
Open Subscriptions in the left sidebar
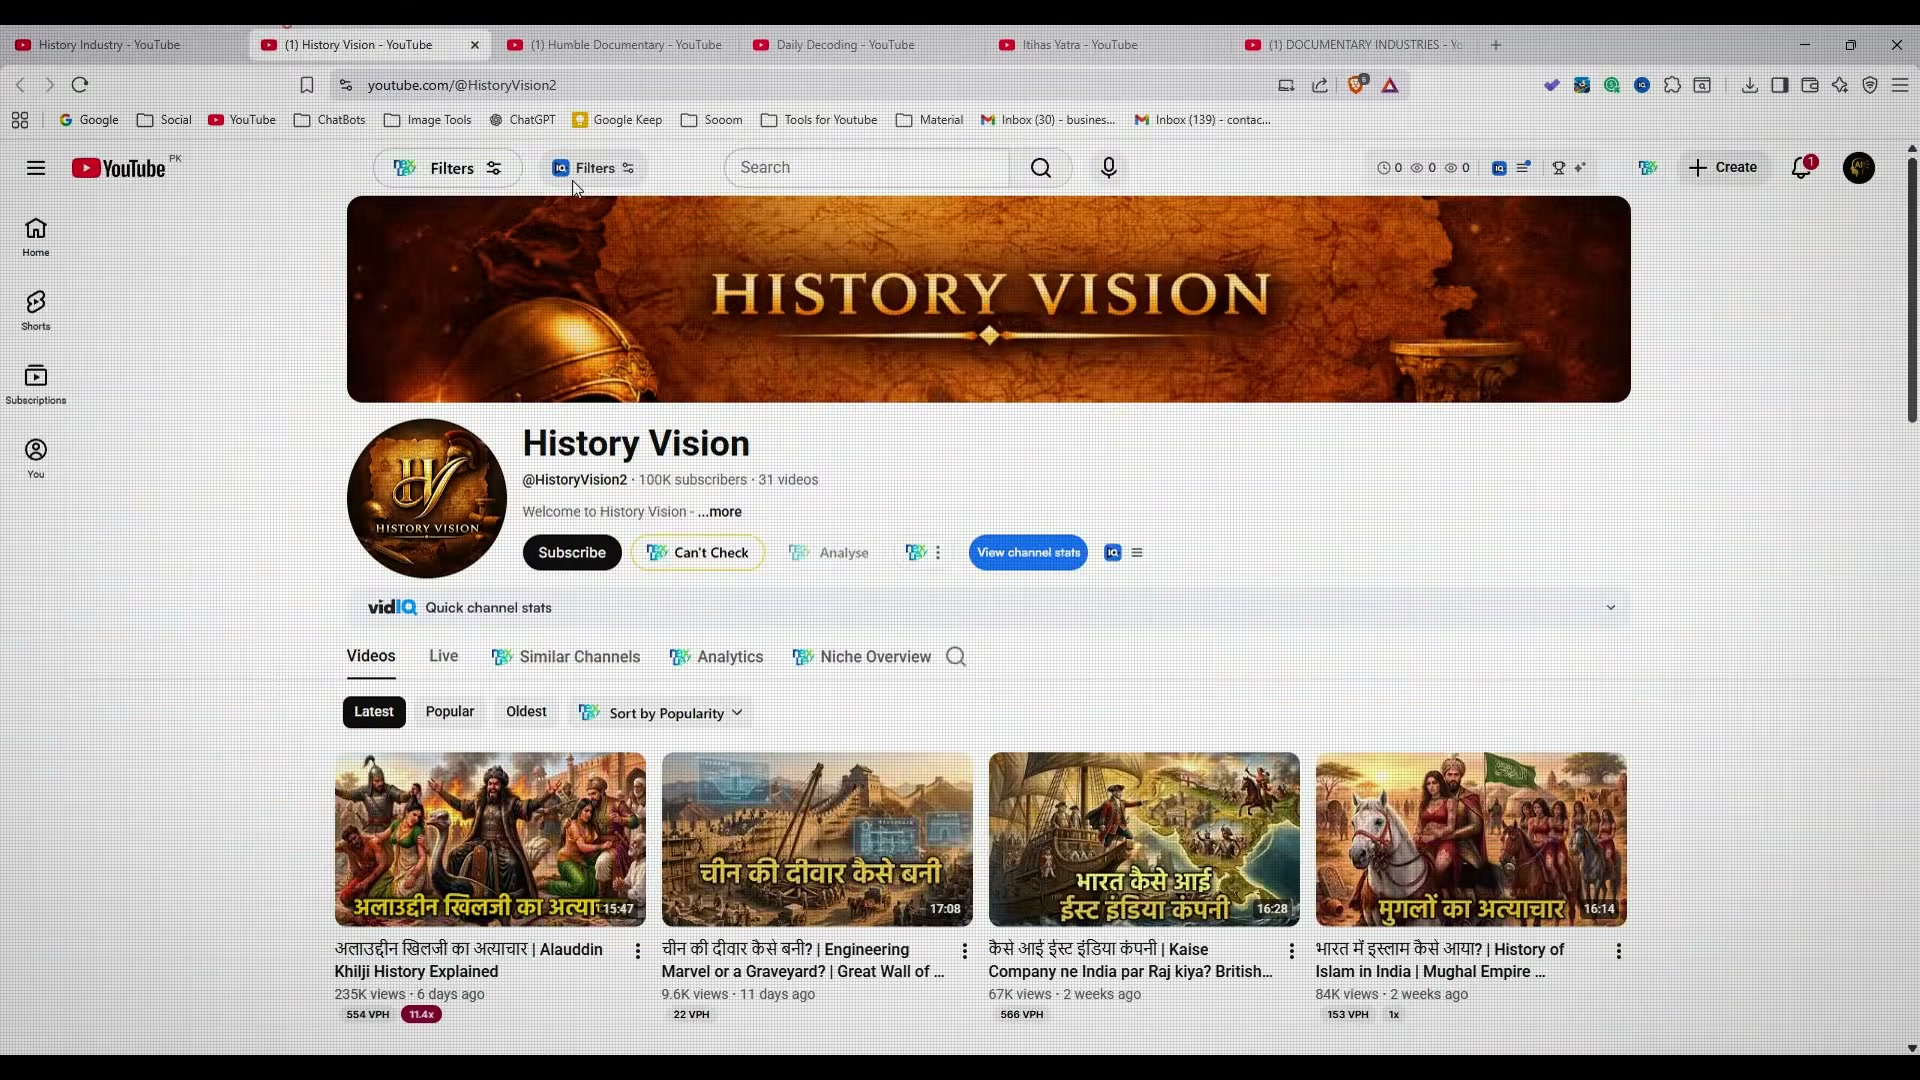click(x=36, y=385)
